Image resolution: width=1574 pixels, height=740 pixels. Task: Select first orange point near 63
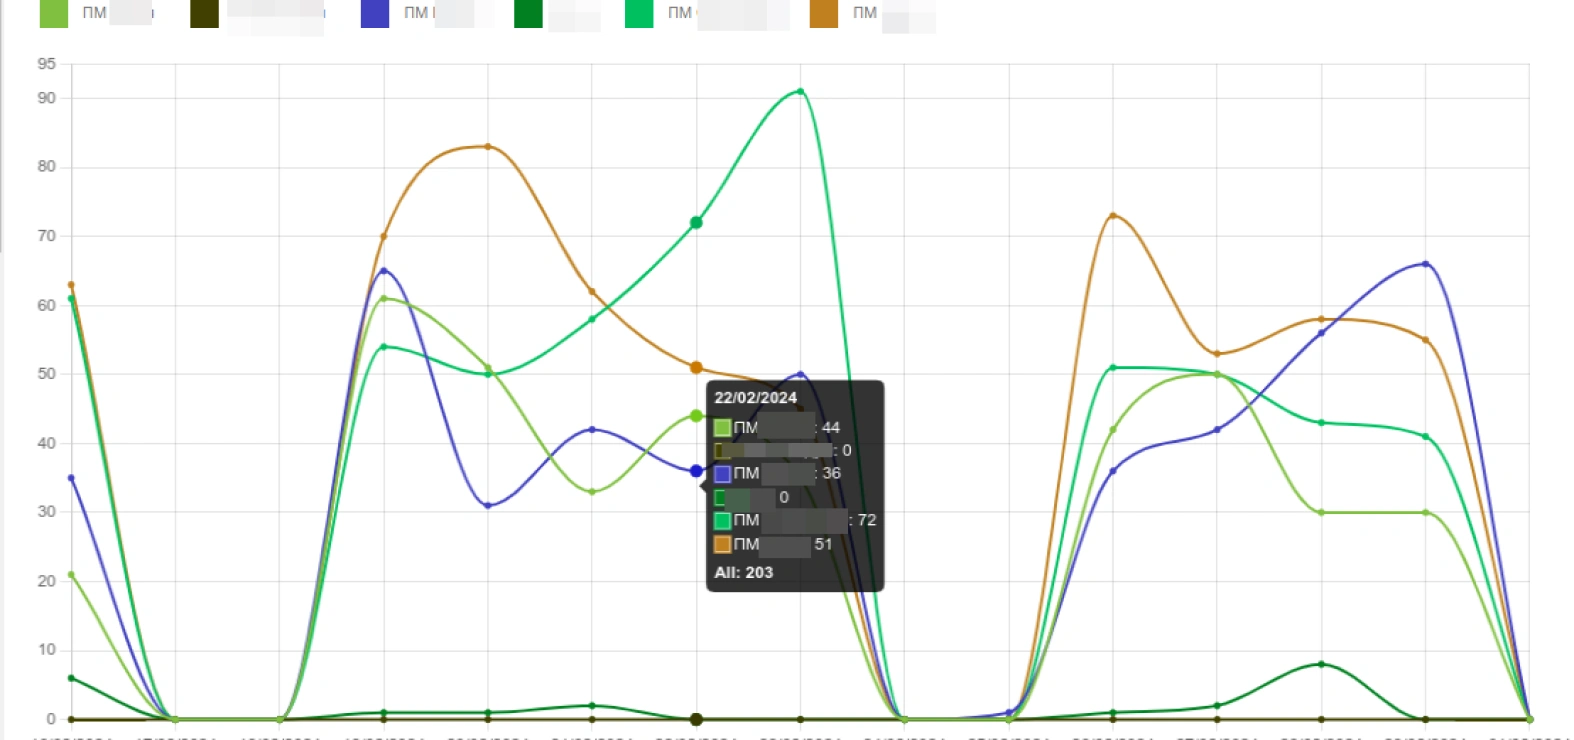(x=71, y=285)
